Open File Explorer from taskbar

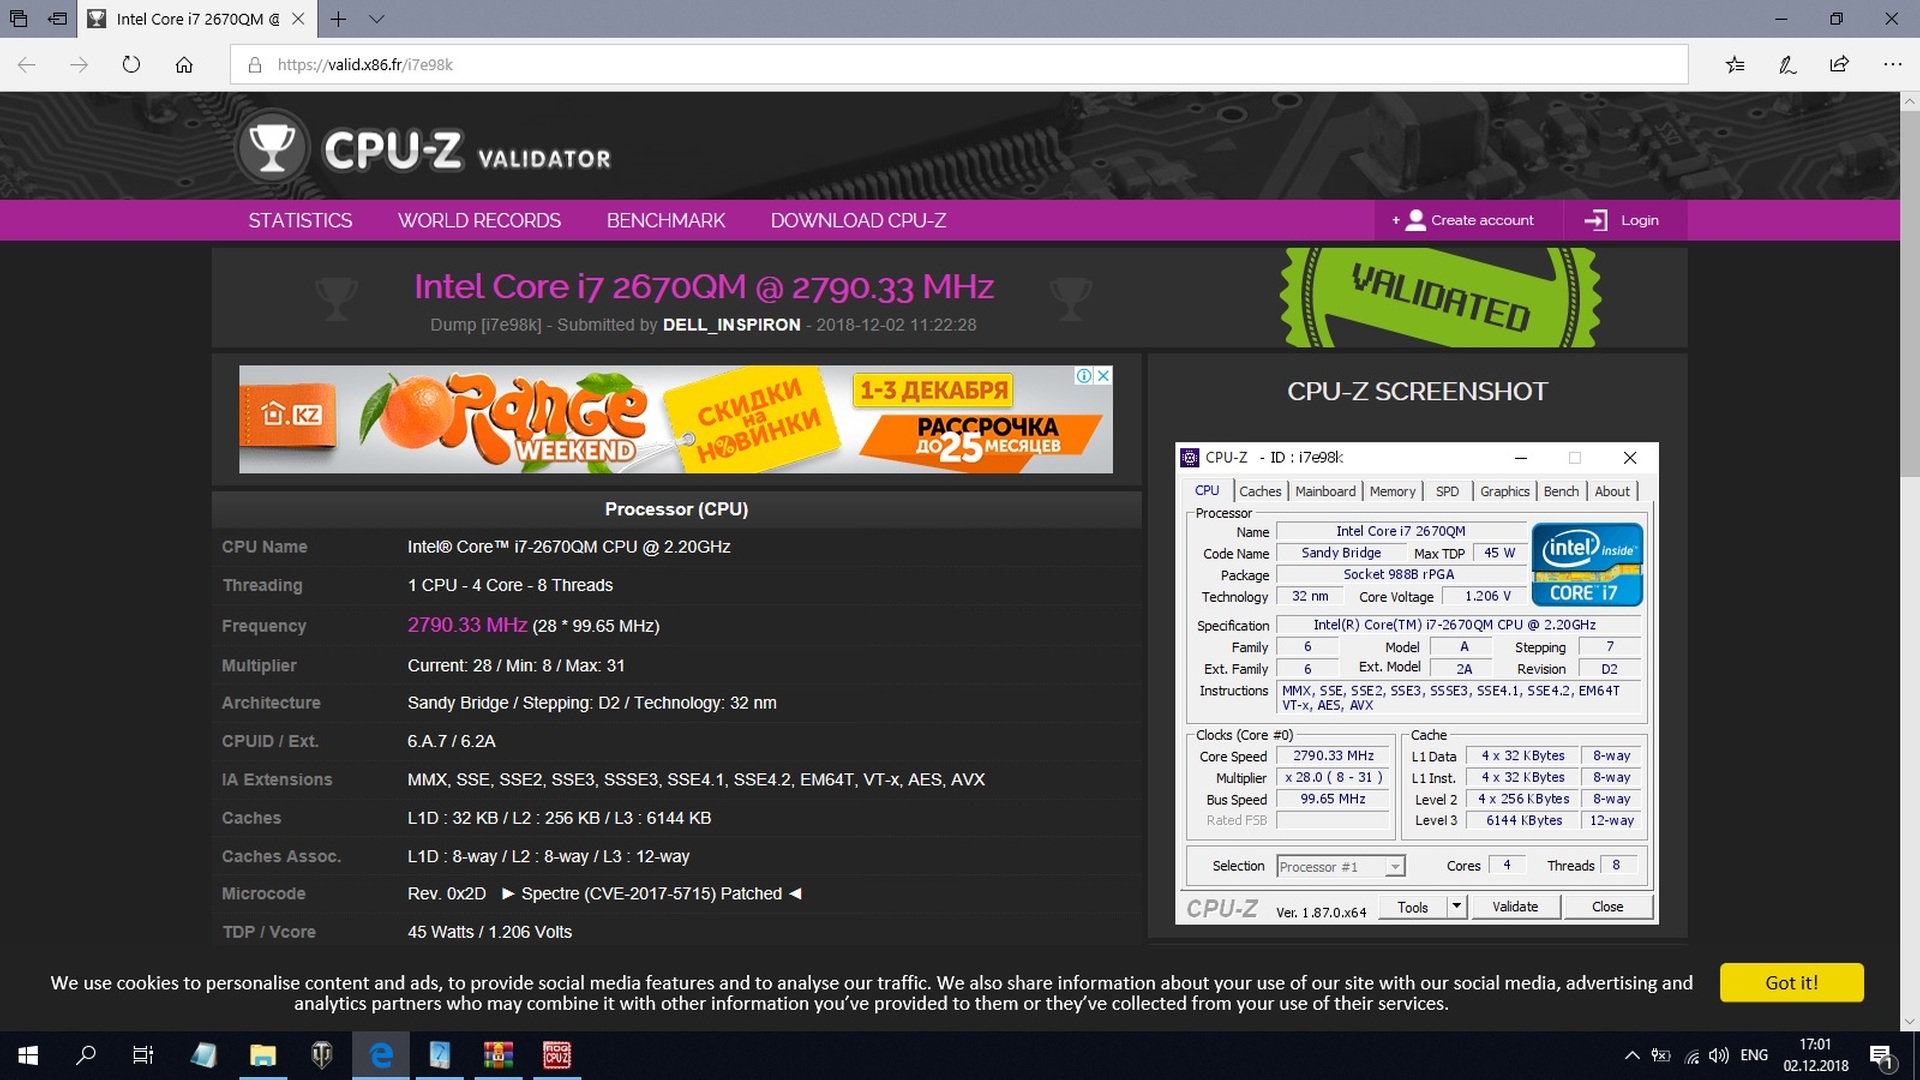(263, 1056)
